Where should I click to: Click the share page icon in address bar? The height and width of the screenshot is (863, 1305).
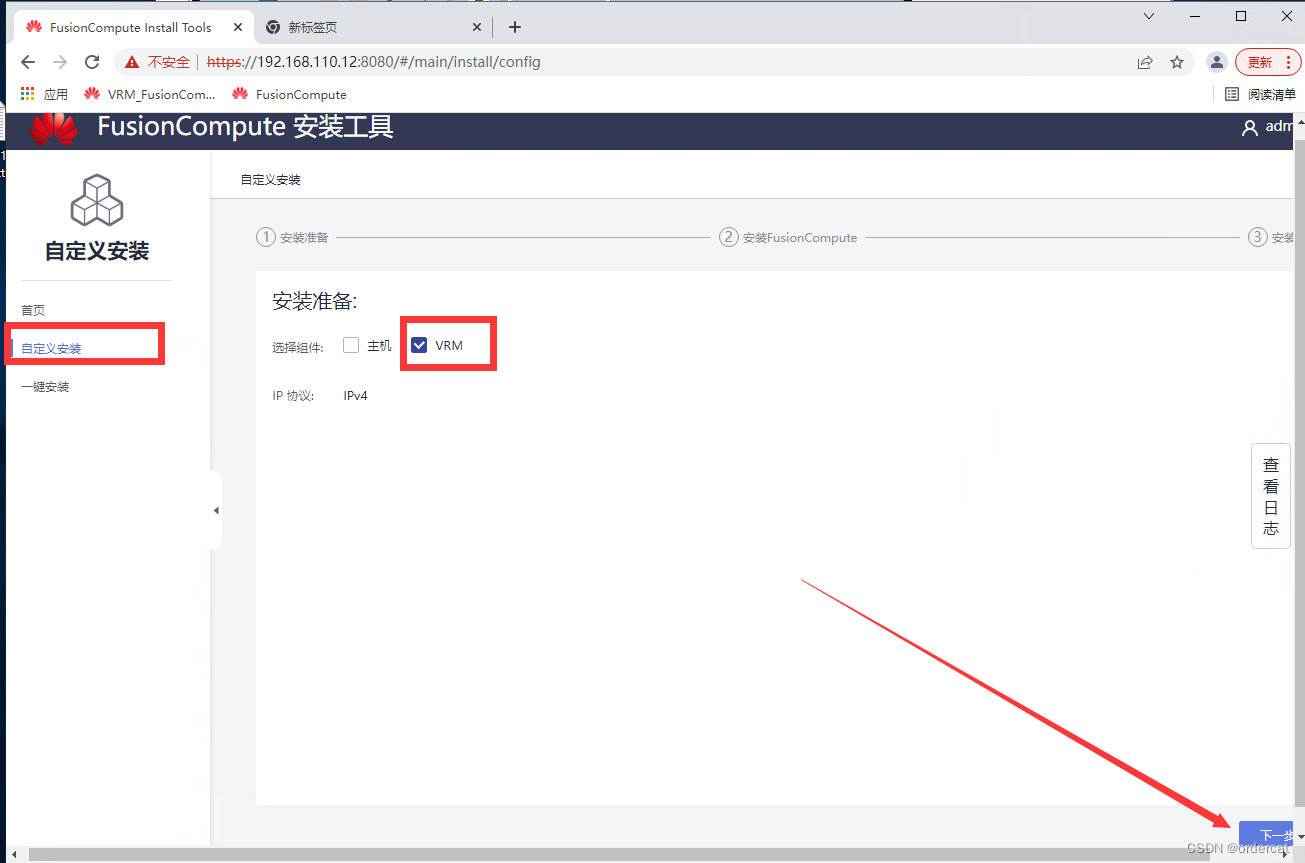click(1145, 62)
